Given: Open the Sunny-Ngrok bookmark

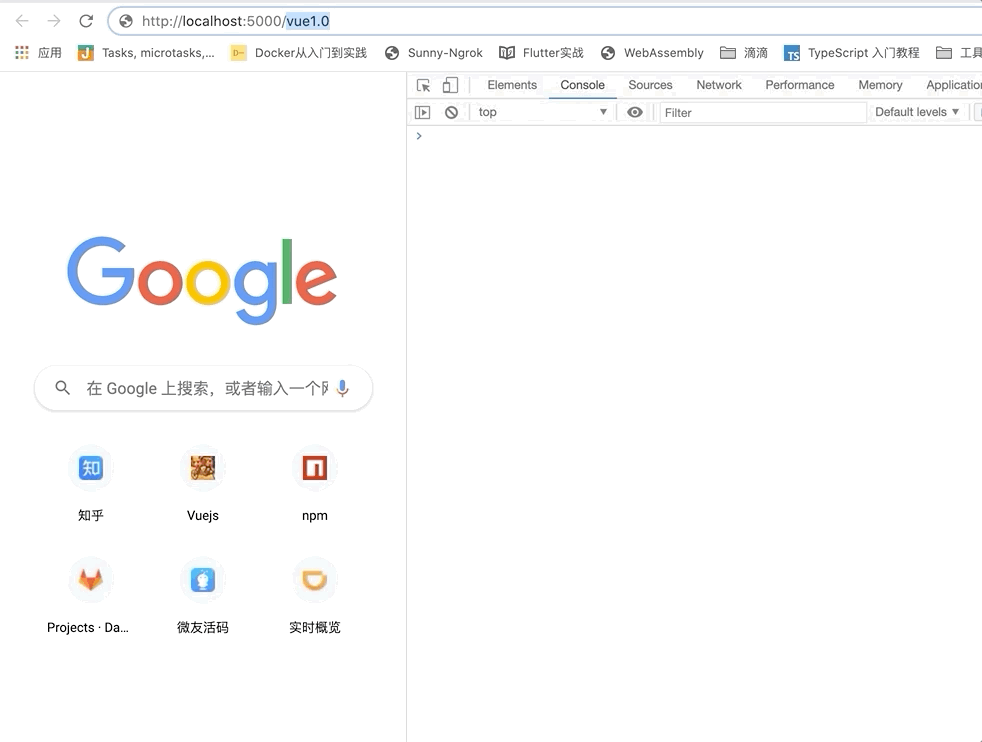Looking at the screenshot, I should click(433, 53).
